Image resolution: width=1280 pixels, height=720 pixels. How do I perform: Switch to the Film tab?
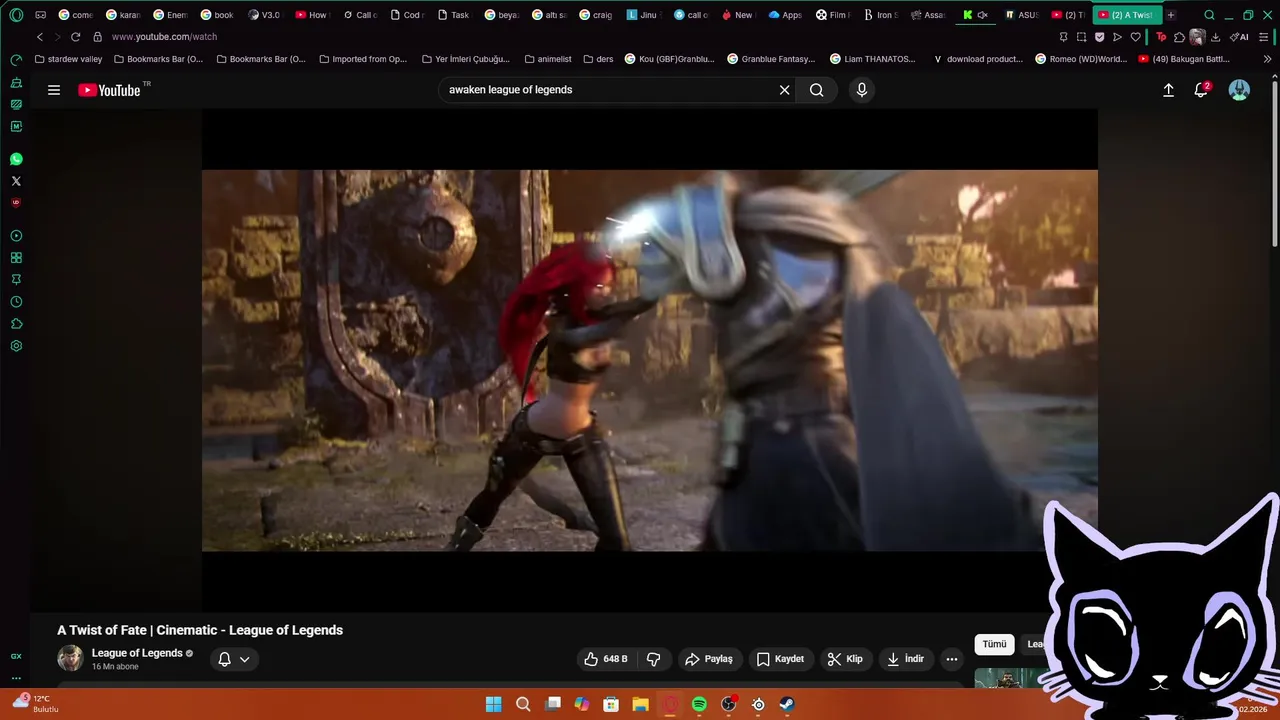click(x=833, y=15)
